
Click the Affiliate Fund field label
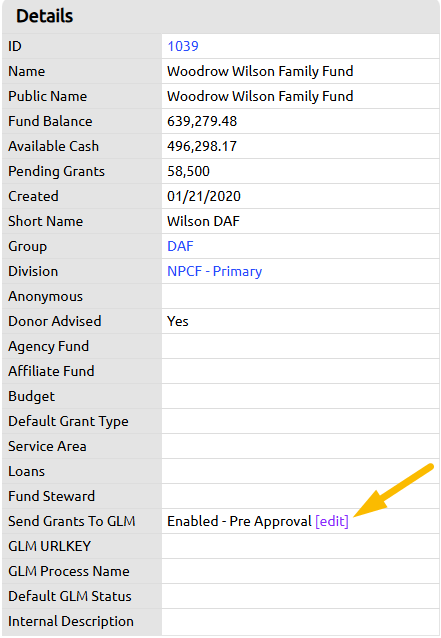(51, 371)
